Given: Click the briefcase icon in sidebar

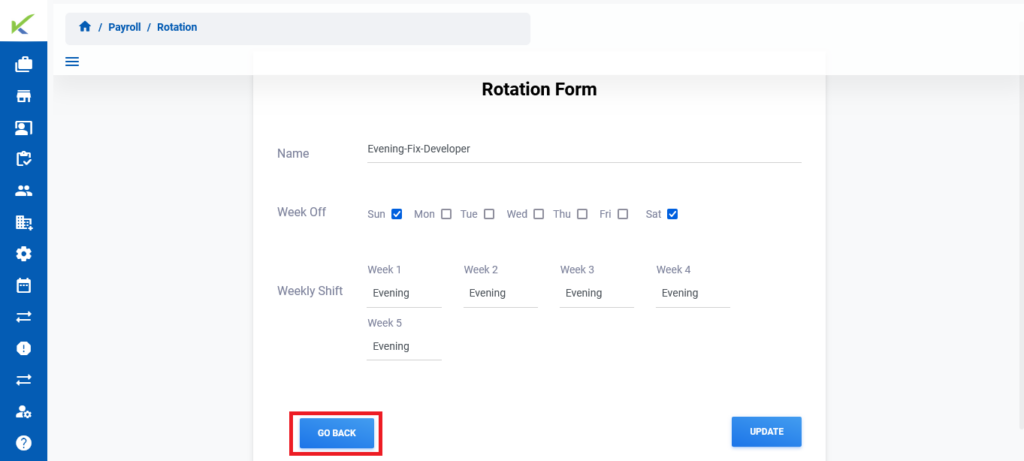Looking at the screenshot, I should point(24,64).
